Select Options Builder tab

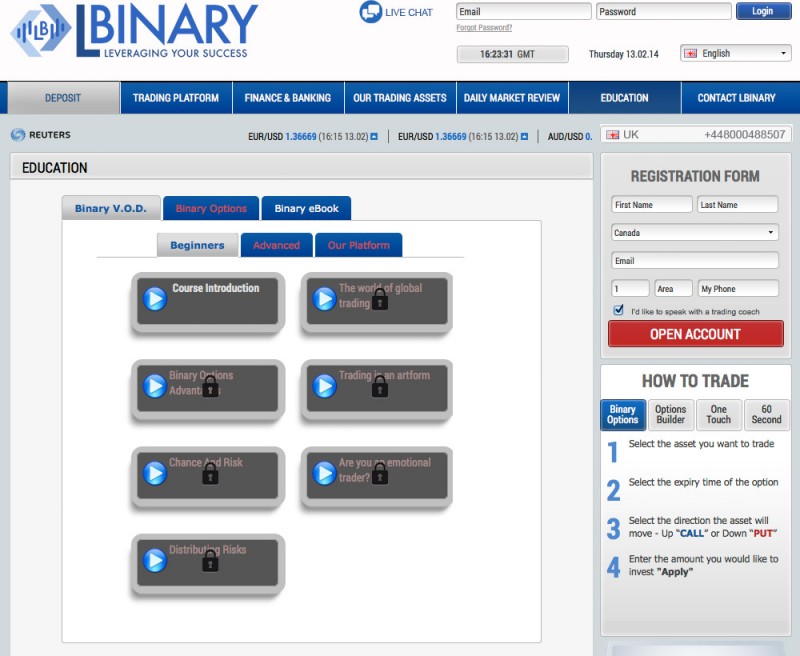coord(670,414)
